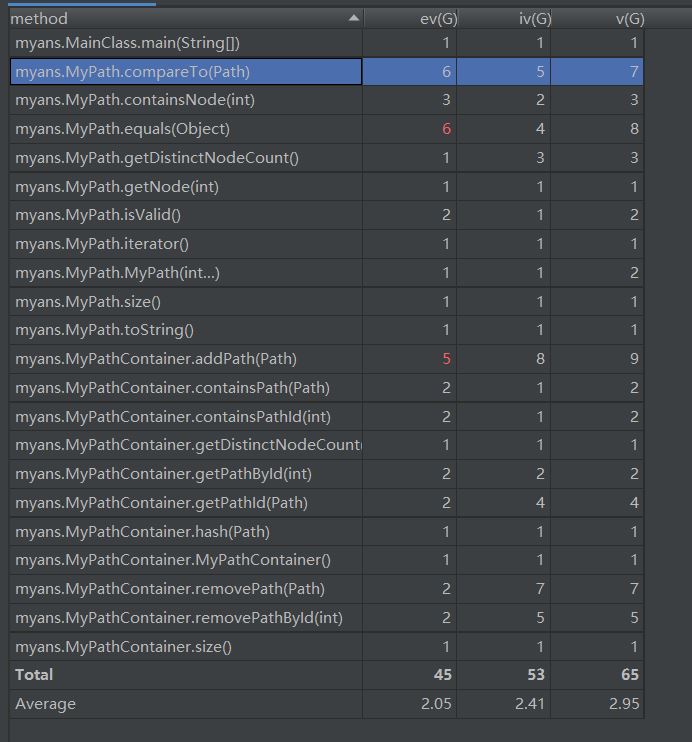The image size is (692, 742).
Task: Sort by the iv(G) column header
Action: (x=504, y=18)
